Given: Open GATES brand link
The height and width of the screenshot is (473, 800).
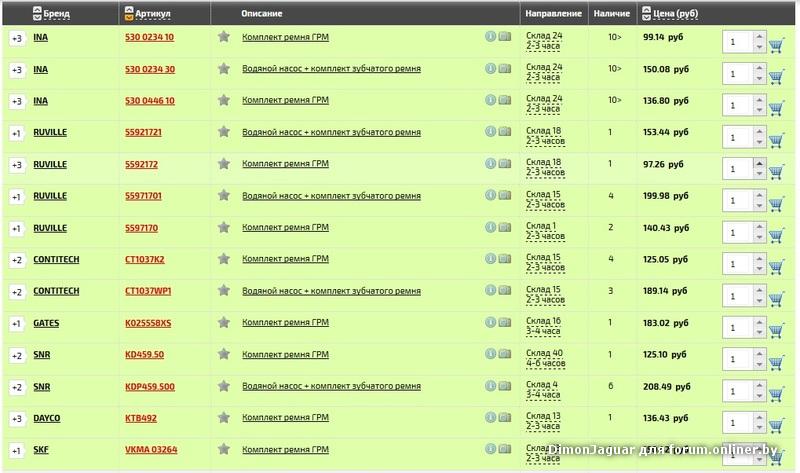Looking at the screenshot, I should click(x=46, y=323).
